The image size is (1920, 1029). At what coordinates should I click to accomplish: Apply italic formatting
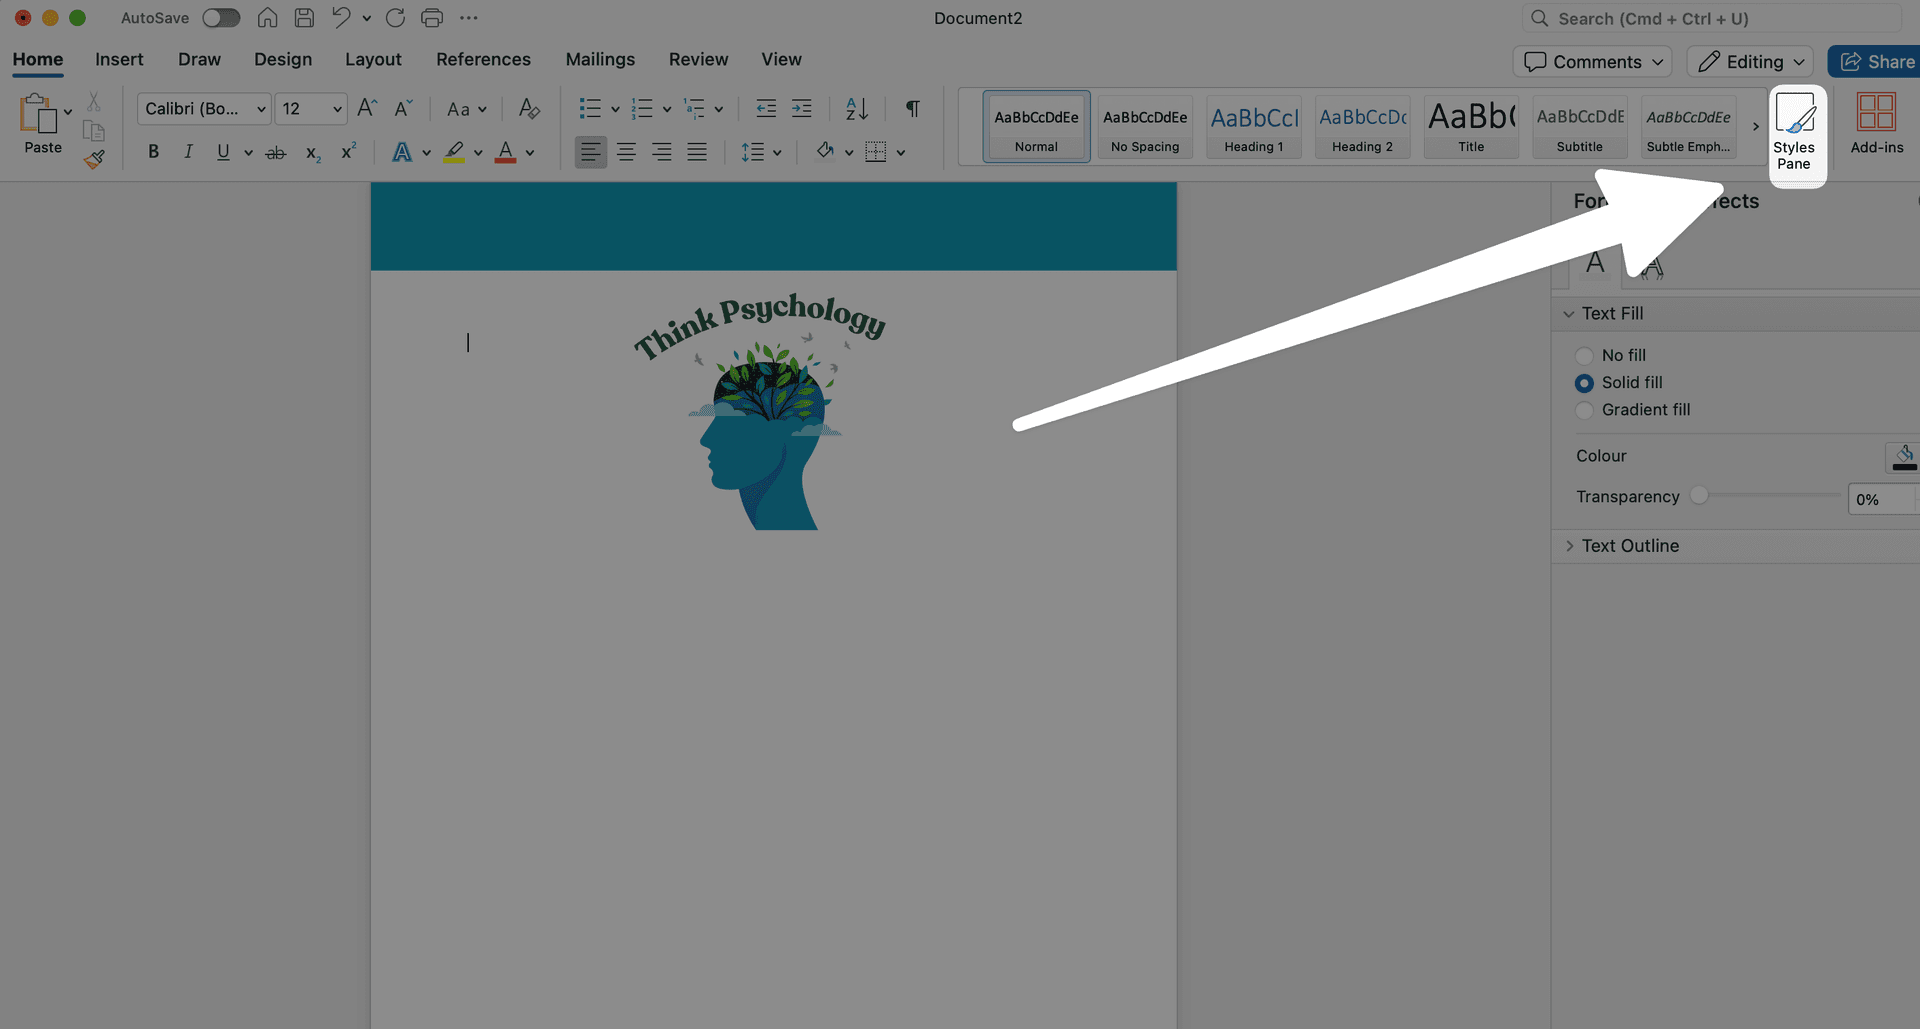pos(188,152)
